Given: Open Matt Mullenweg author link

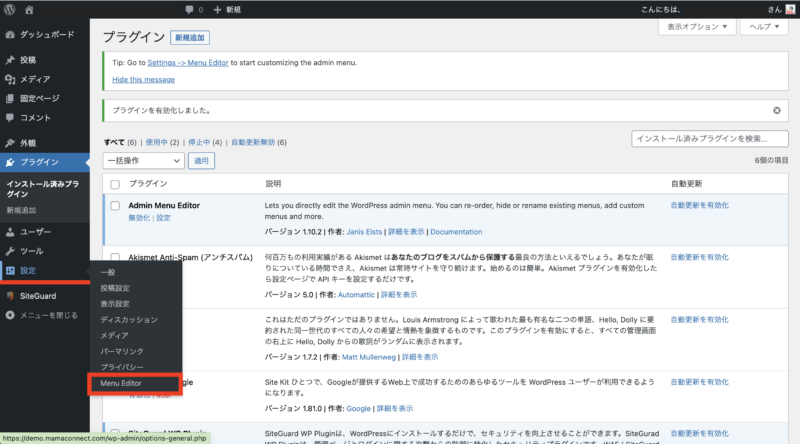Looking at the screenshot, I should coord(369,357).
